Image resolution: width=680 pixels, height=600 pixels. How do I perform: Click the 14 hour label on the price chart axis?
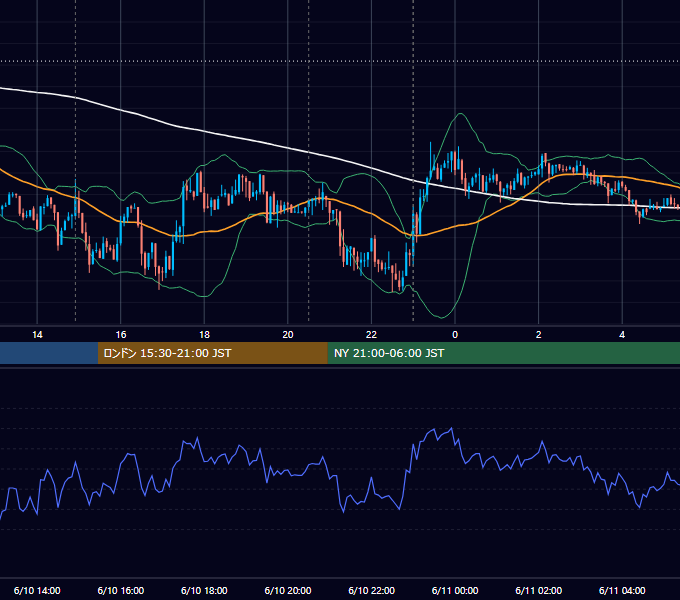pyautogui.click(x=37, y=335)
